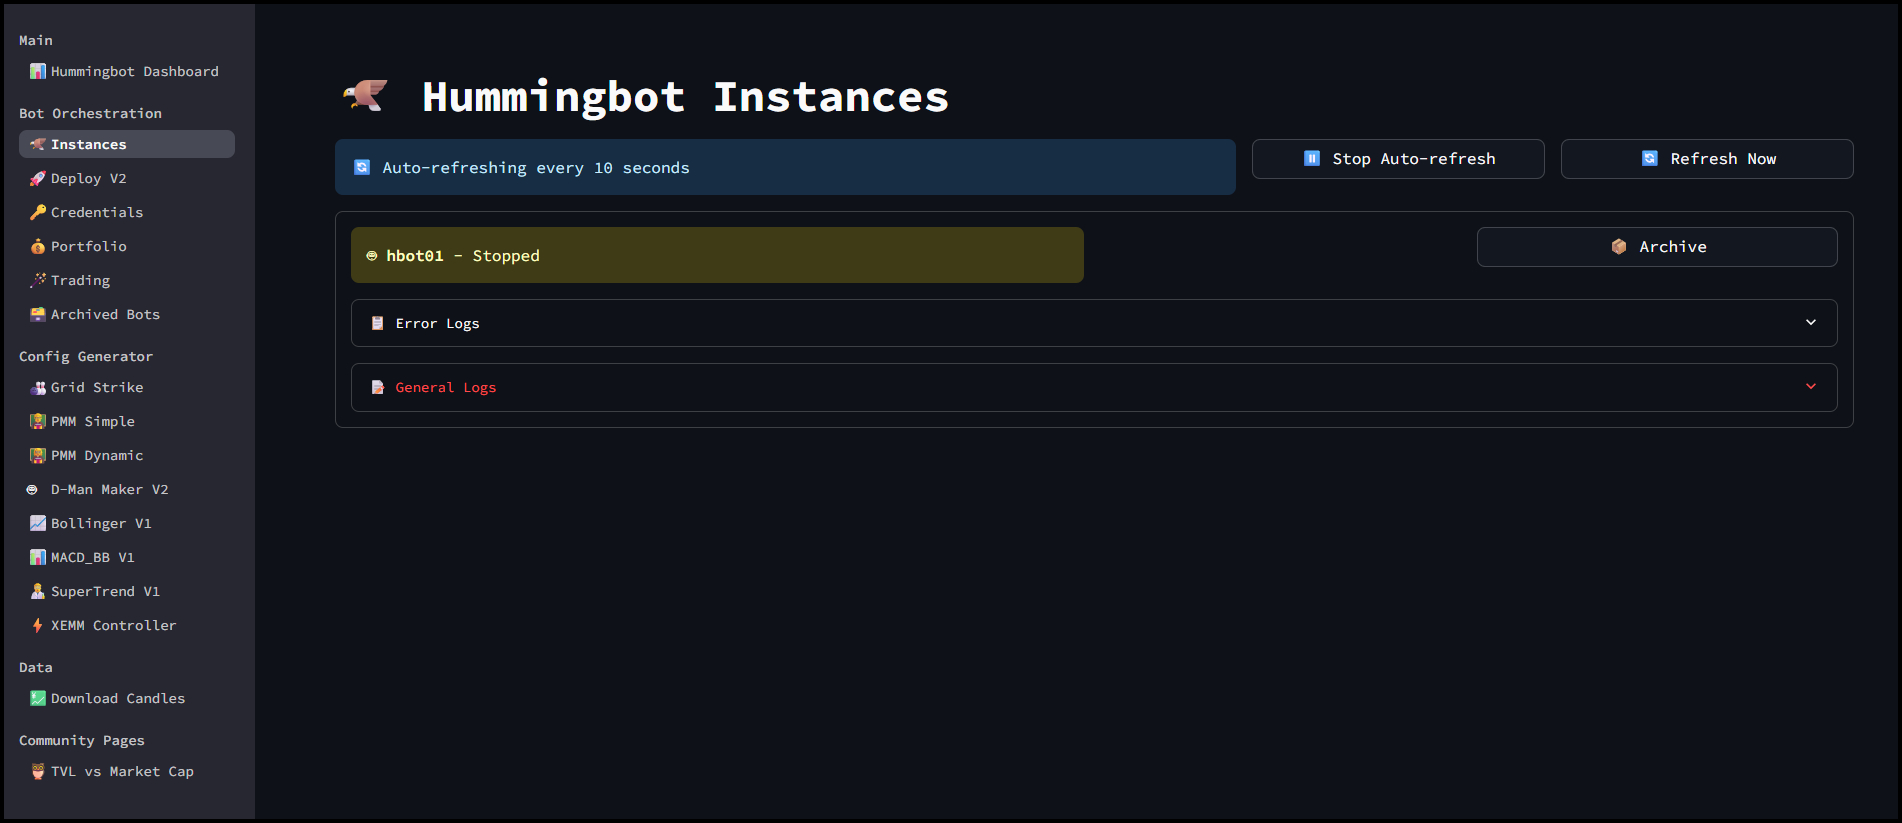Expand the General Logs chevron

(x=1810, y=387)
